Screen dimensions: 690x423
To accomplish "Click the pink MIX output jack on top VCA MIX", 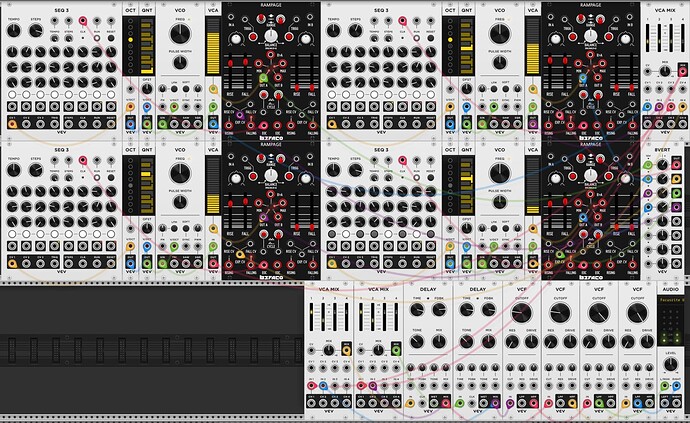I will (x=682, y=70).
